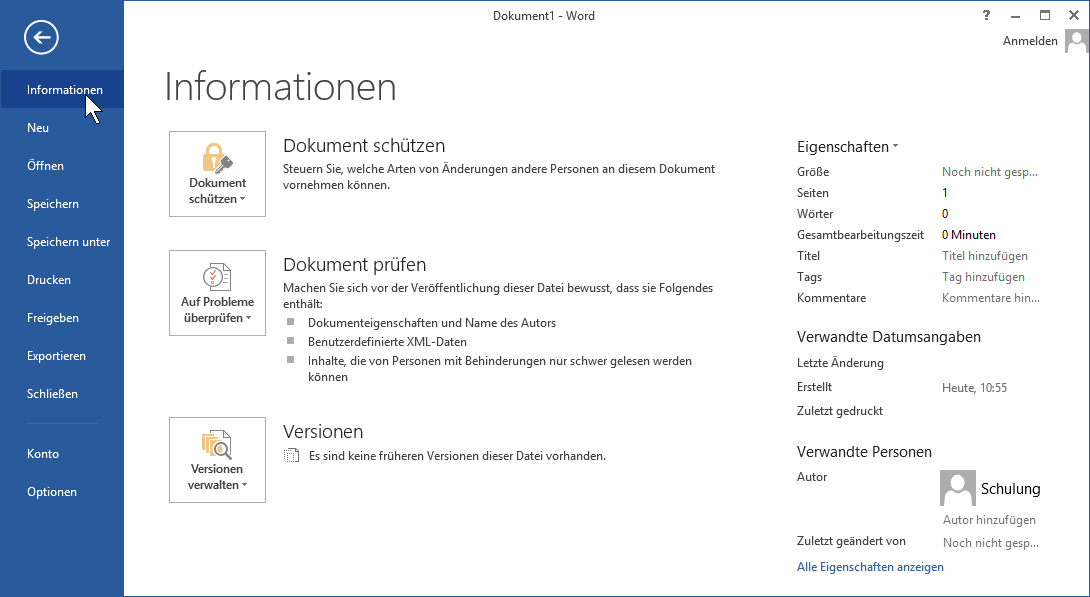This screenshot has height=597, width=1090.
Task: Click Anmelden to sign in
Action: pyautogui.click(x=1030, y=41)
